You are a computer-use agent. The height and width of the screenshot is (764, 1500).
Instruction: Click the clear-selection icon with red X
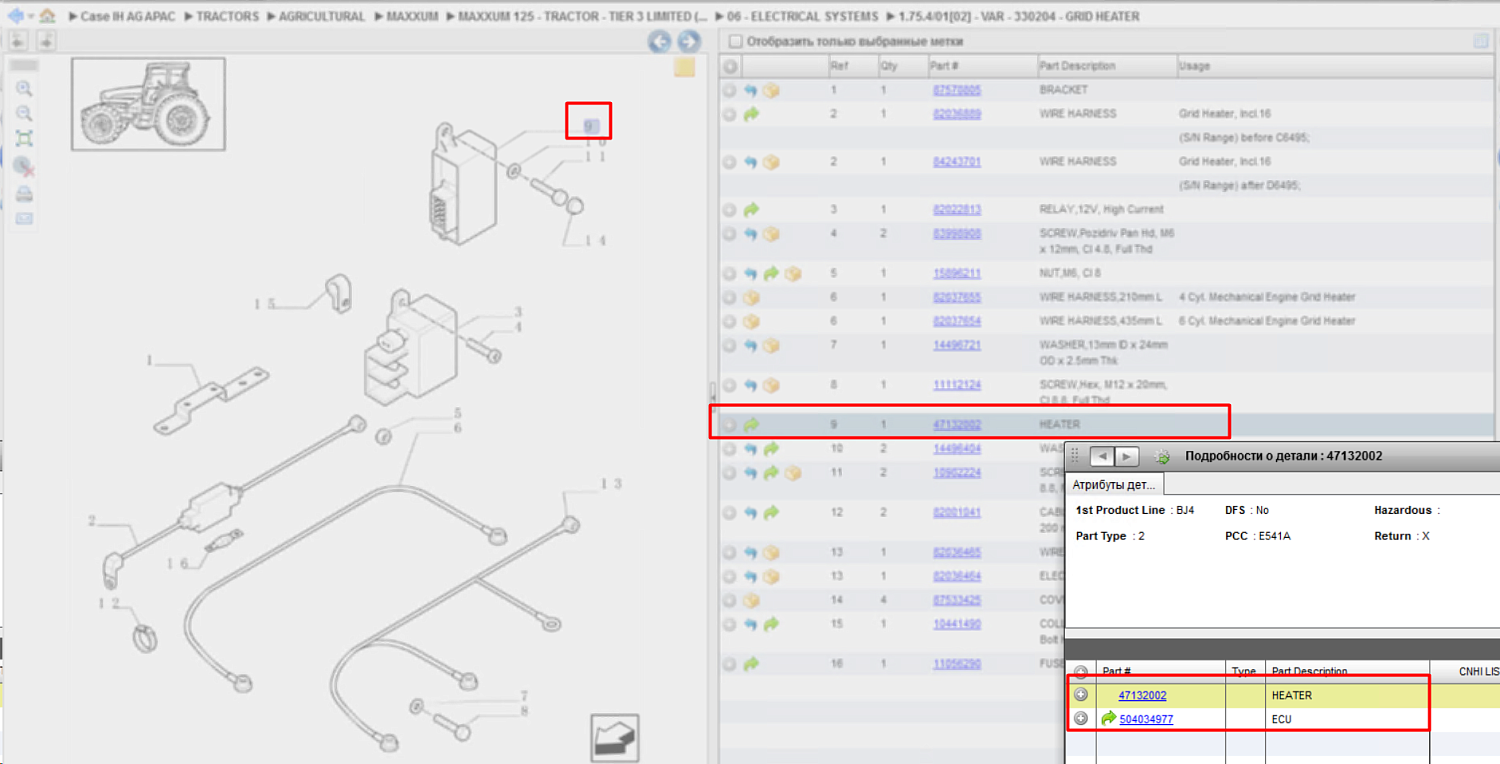tap(24, 166)
